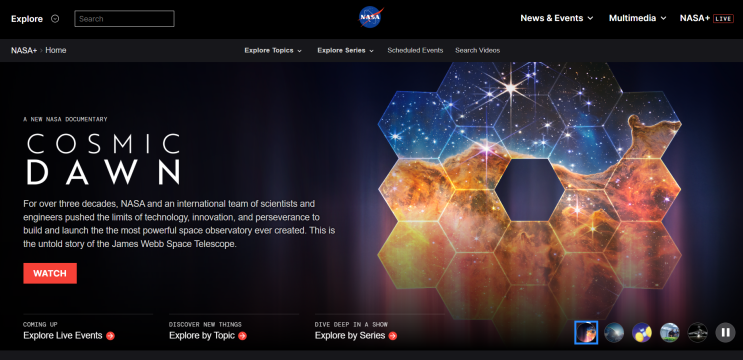Screen dimensions: 743x360
Task: Open the Explore by Series link
Action: click(x=350, y=336)
